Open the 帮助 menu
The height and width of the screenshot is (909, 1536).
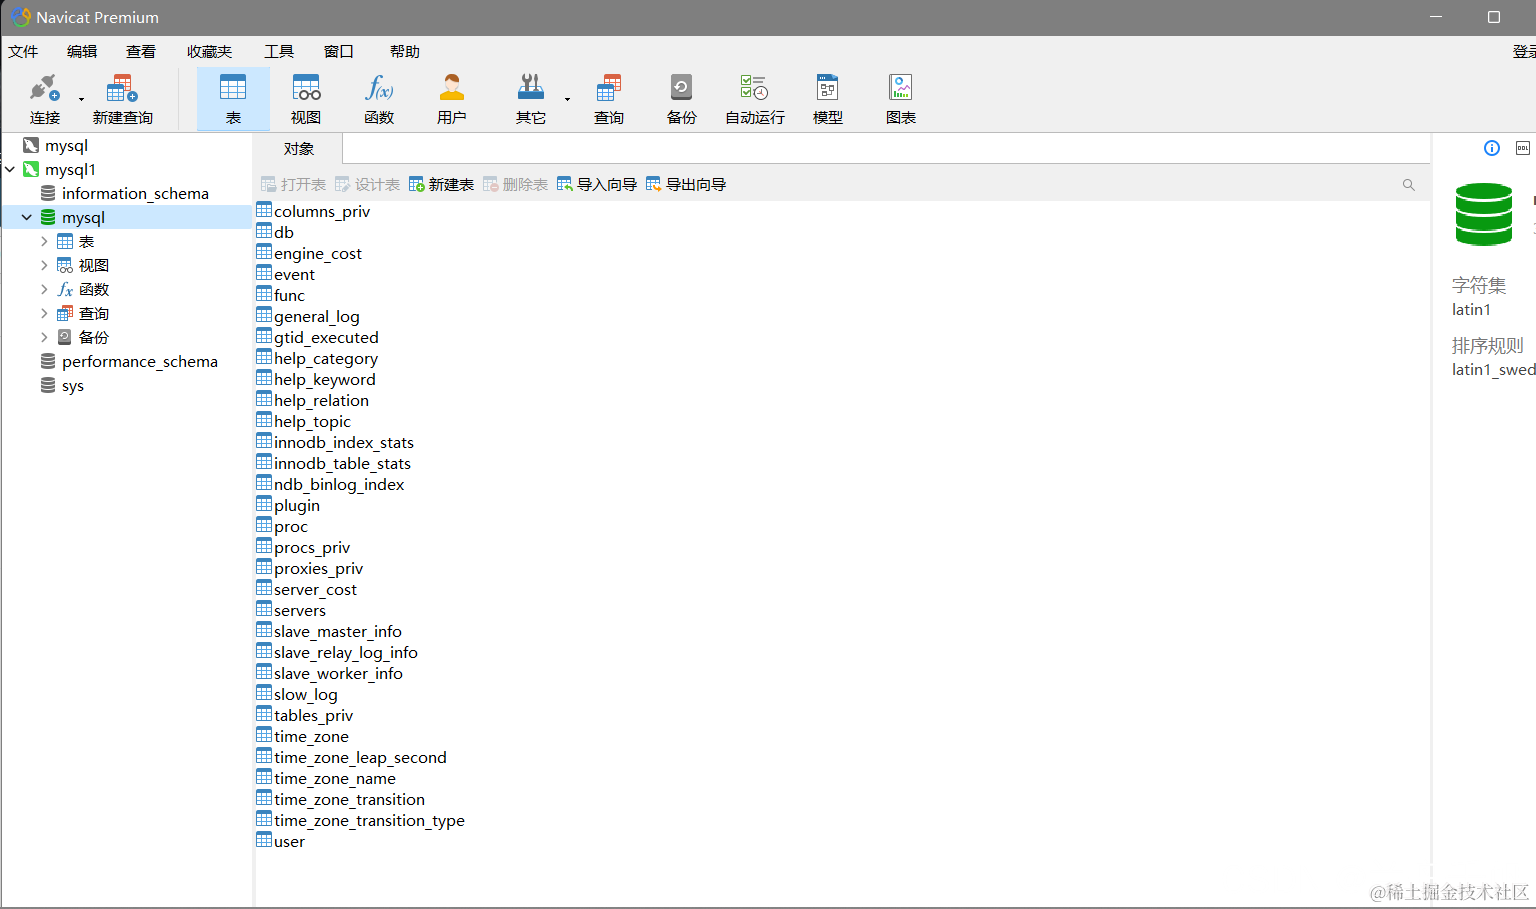point(405,52)
